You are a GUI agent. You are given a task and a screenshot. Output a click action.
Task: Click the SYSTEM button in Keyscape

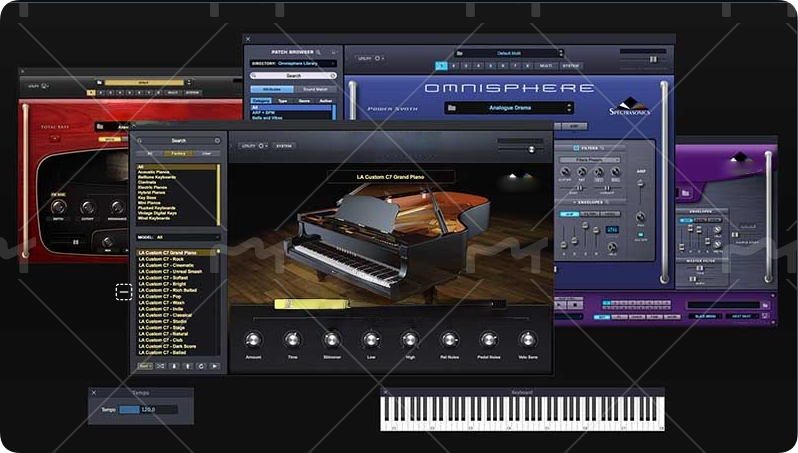283,146
